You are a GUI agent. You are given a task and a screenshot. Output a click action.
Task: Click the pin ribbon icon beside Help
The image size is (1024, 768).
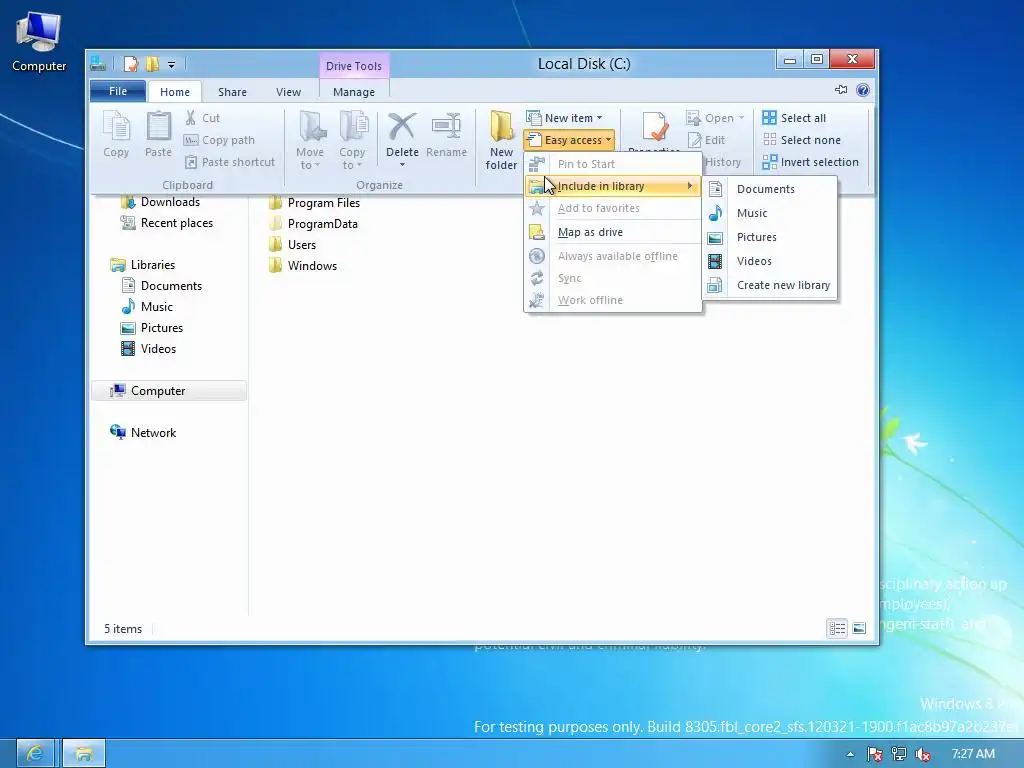point(841,90)
